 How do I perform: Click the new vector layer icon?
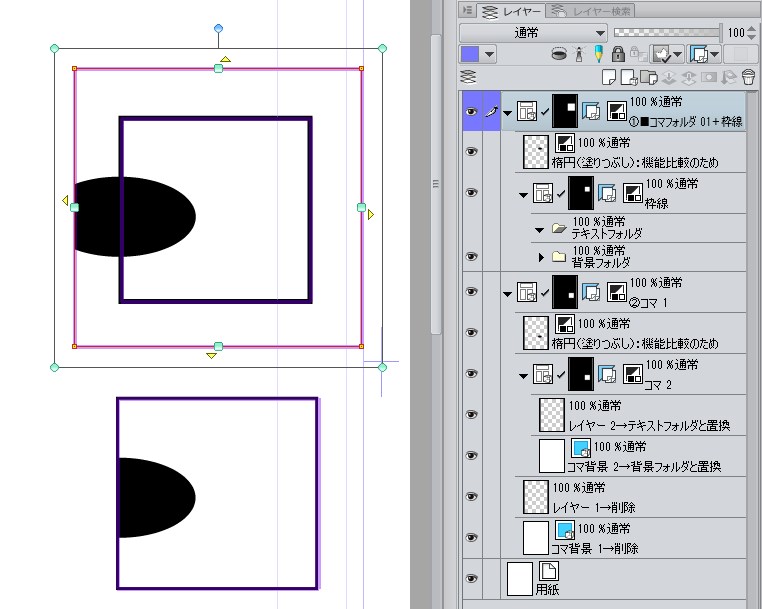[628, 77]
